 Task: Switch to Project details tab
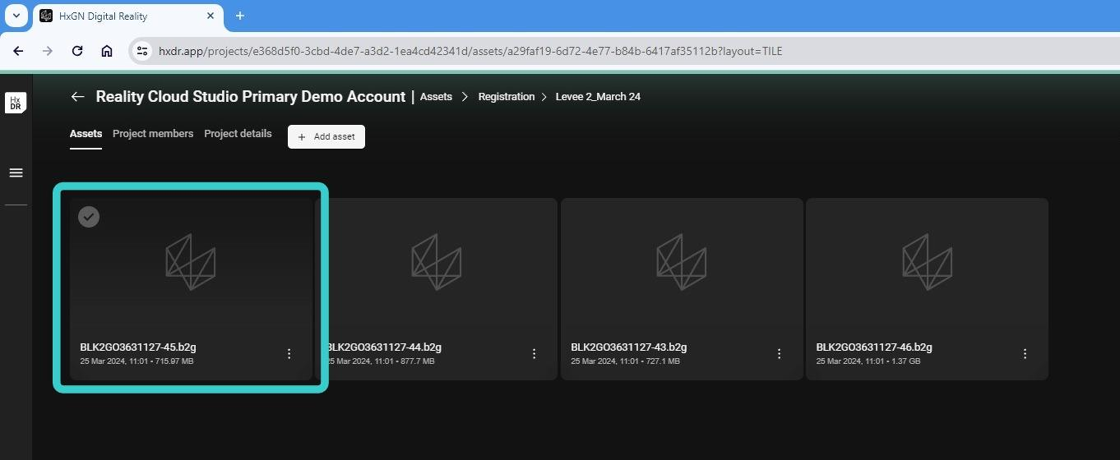pos(238,134)
